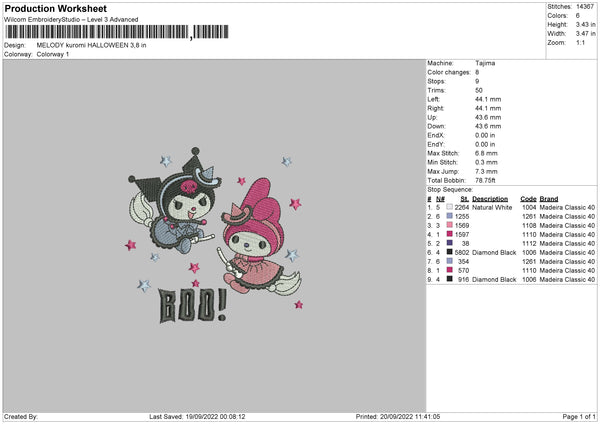The image size is (600, 424).
Task: Click the Max Jump value 7.3 mm
Action: coord(486,171)
